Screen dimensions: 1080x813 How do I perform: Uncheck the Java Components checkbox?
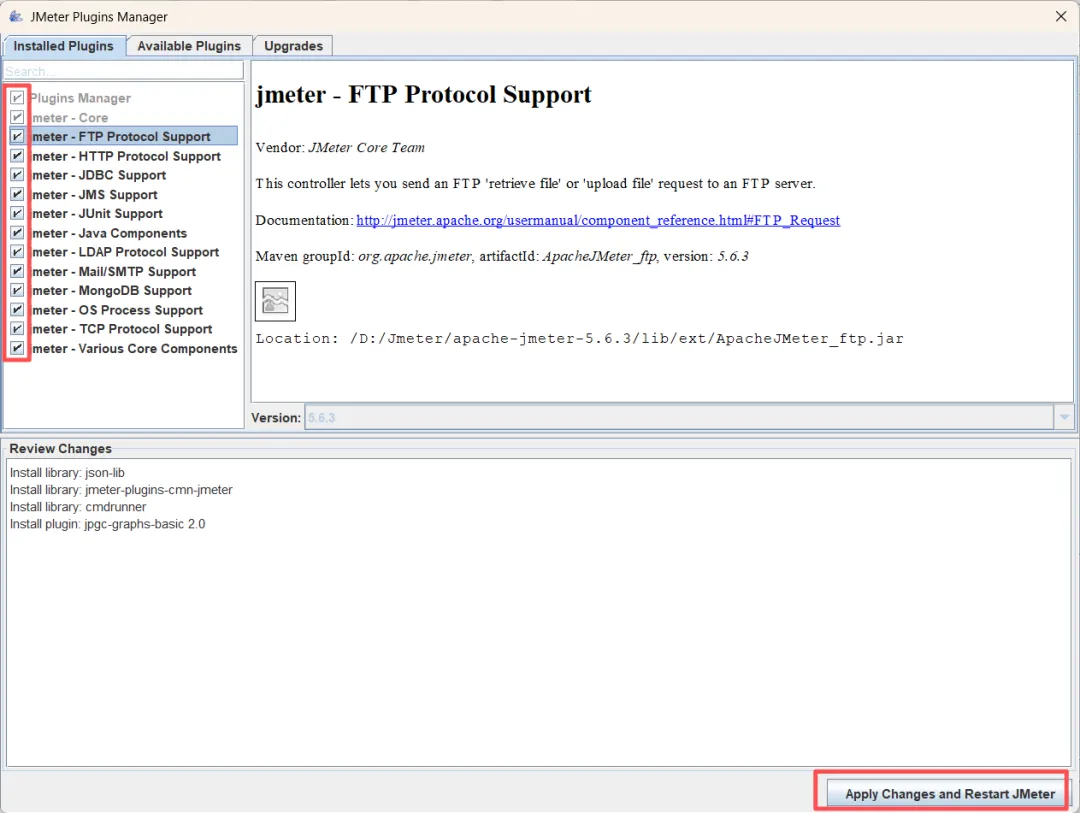point(17,233)
